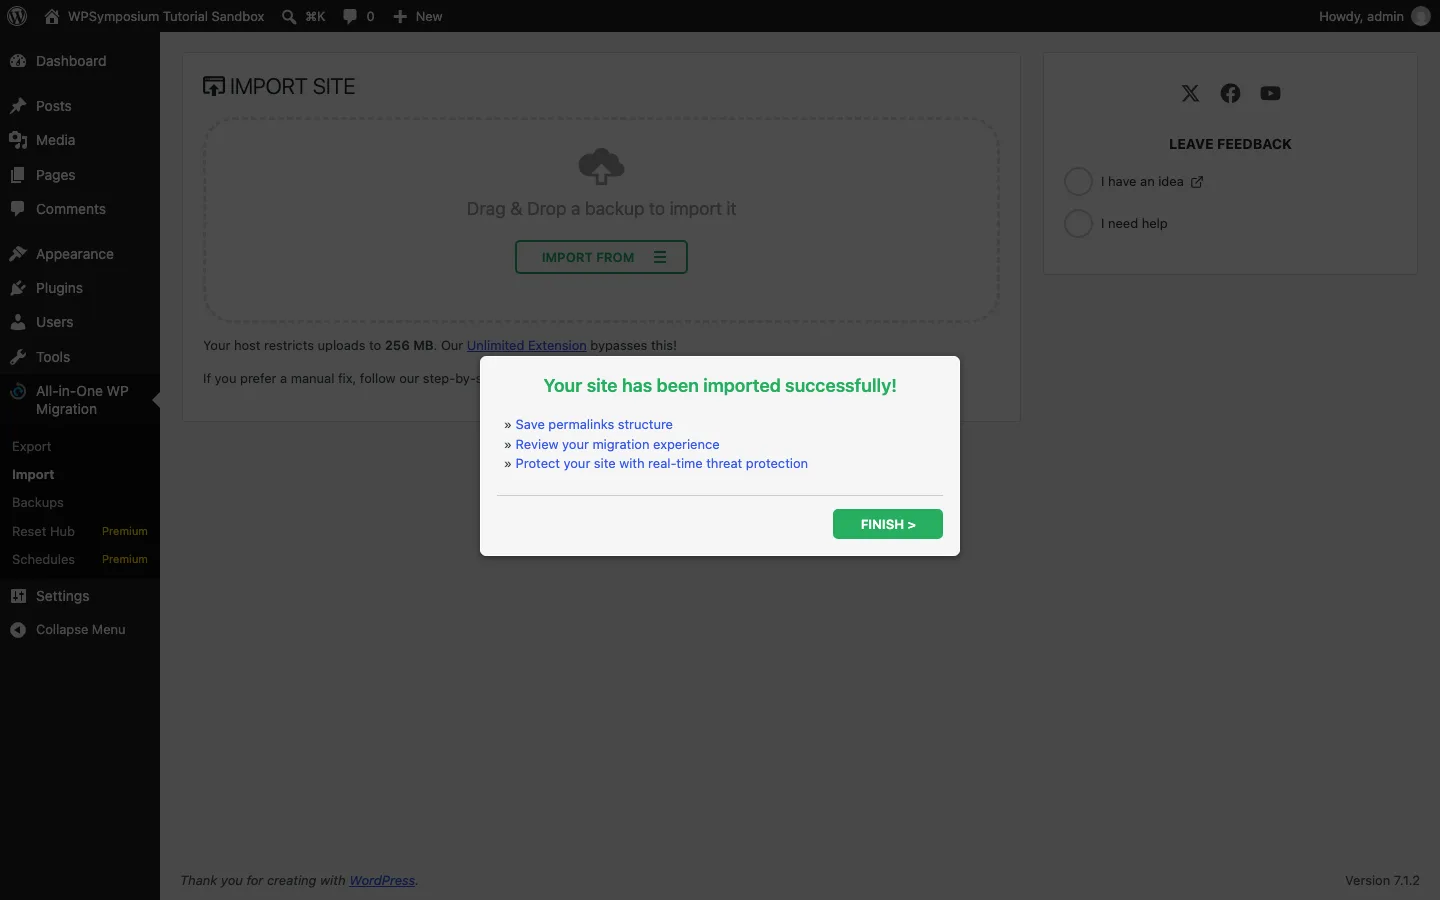
Task: Select the 'I need help' radio button
Action: [1078, 223]
